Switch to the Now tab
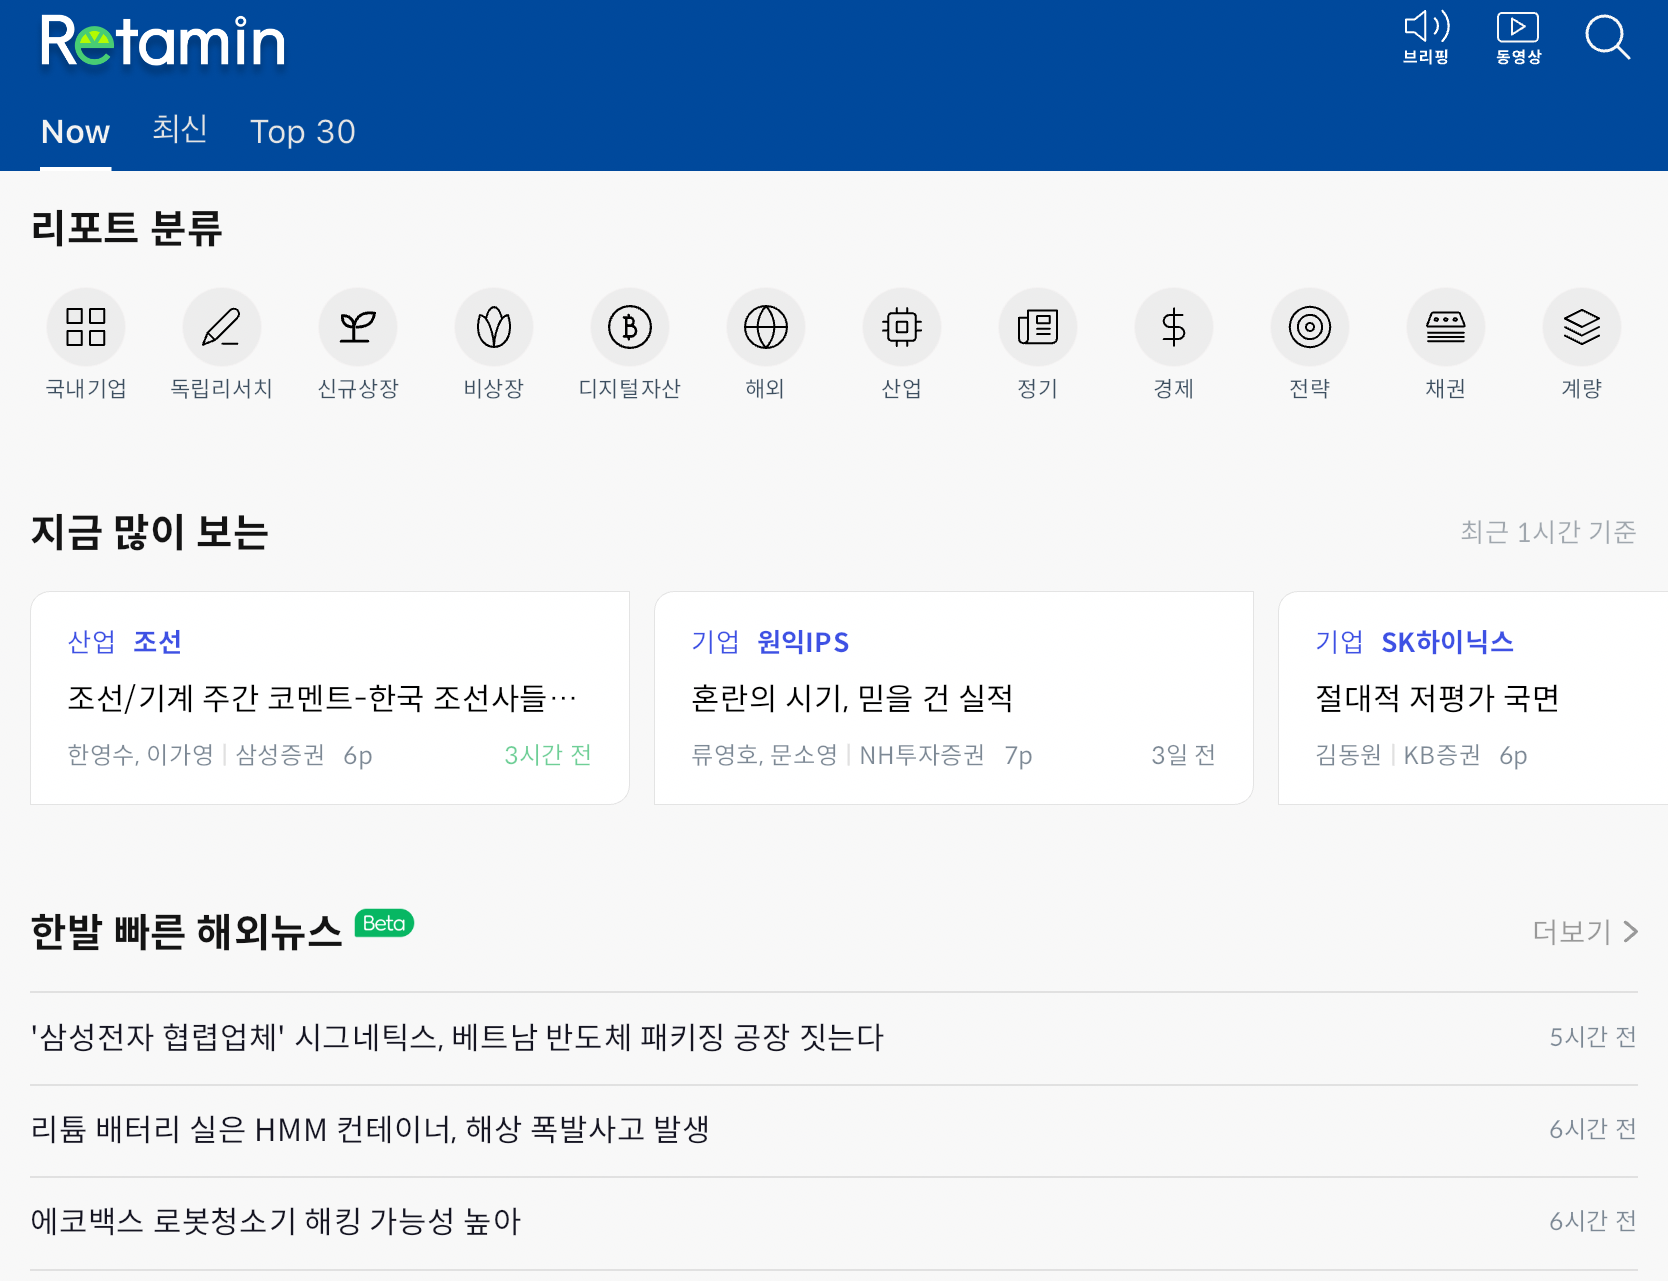The width and height of the screenshot is (1668, 1281). [76, 132]
